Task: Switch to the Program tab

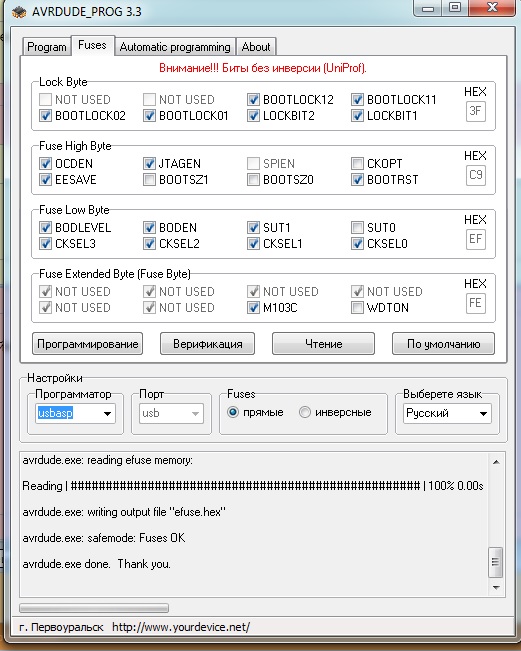Action: [46, 47]
